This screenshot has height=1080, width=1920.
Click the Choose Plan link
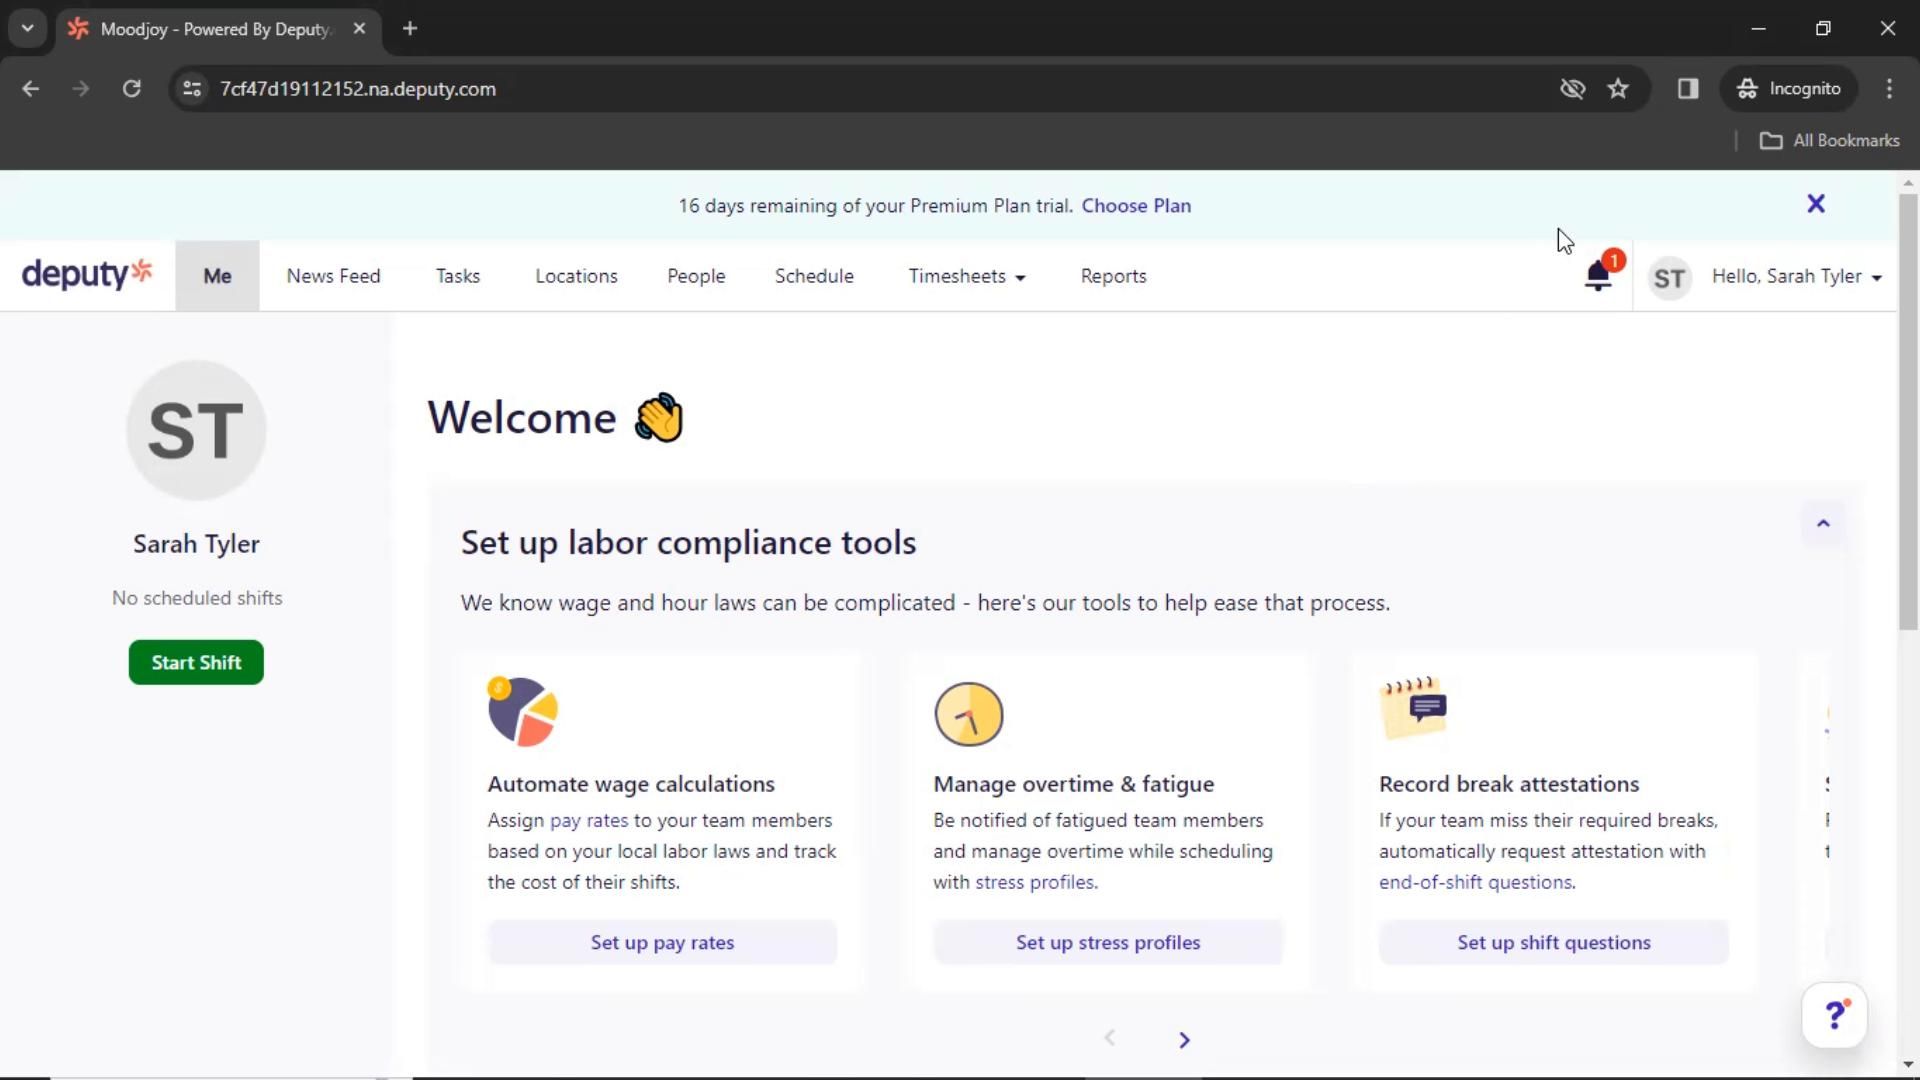tap(1135, 206)
